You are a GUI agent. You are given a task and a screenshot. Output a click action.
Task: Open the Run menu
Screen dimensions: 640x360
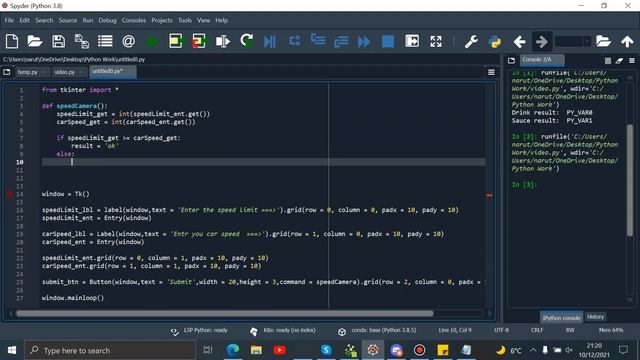click(x=88, y=20)
